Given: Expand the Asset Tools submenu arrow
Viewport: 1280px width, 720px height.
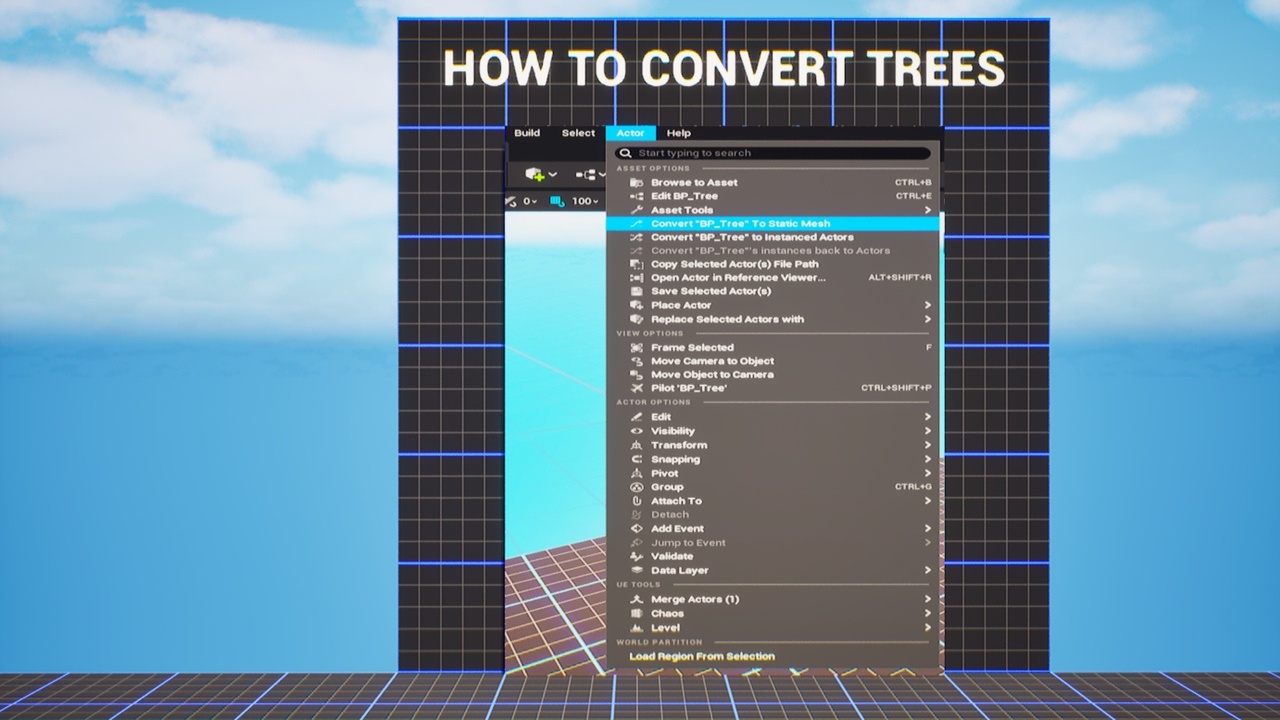Looking at the screenshot, I should [x=928, y=210].
